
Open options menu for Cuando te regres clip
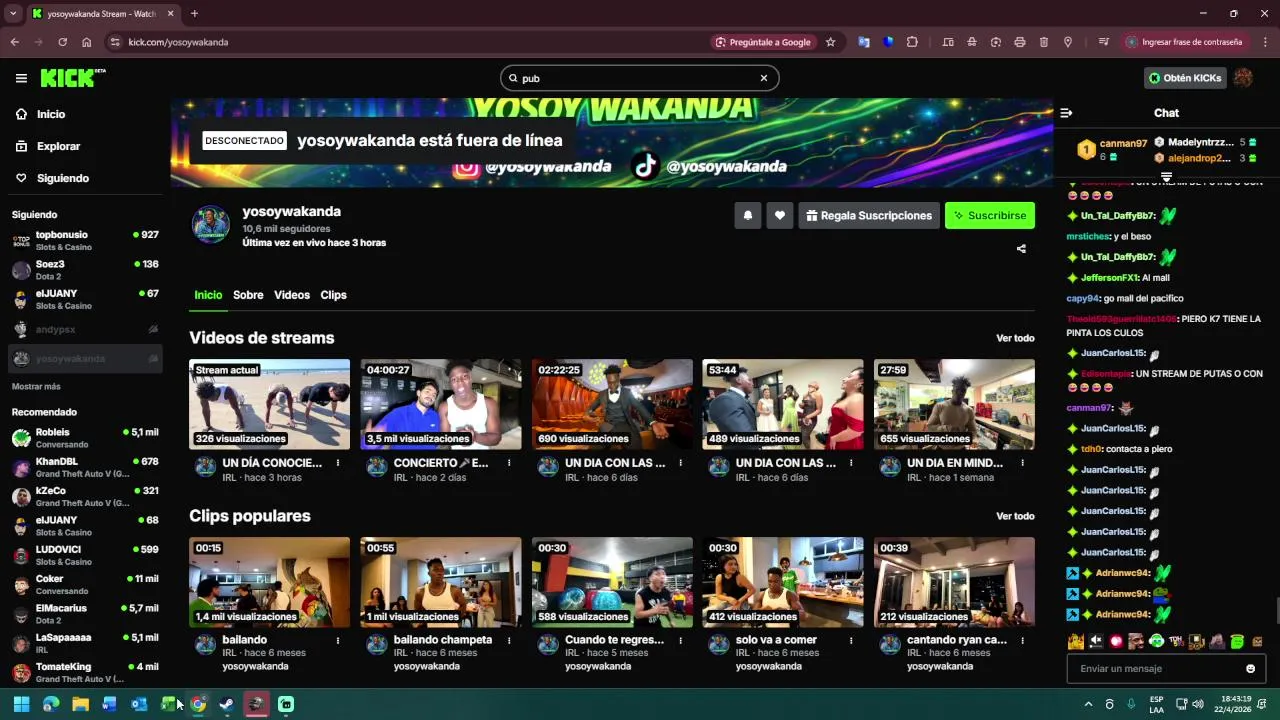680,640
